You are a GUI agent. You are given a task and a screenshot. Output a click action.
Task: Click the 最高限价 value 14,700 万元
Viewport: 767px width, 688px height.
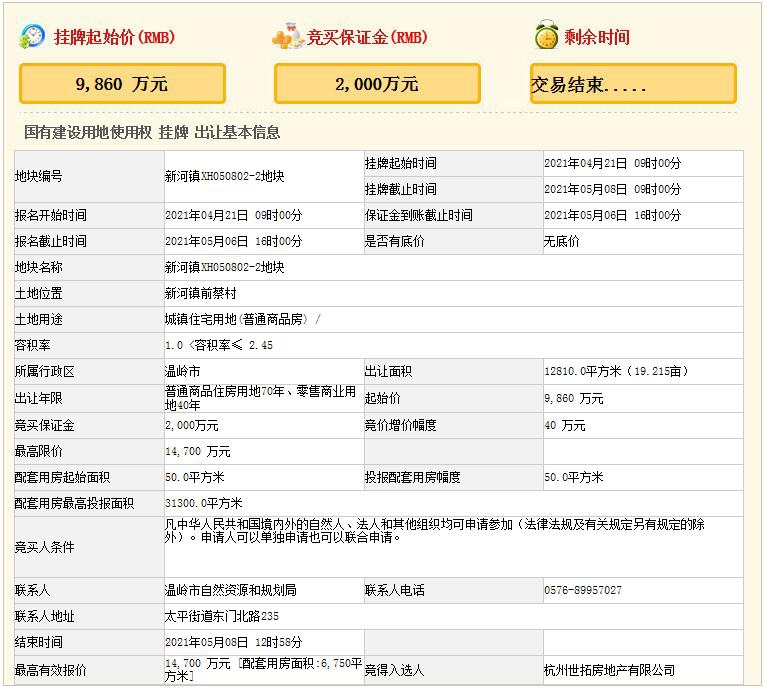click(x=198, y=451)
